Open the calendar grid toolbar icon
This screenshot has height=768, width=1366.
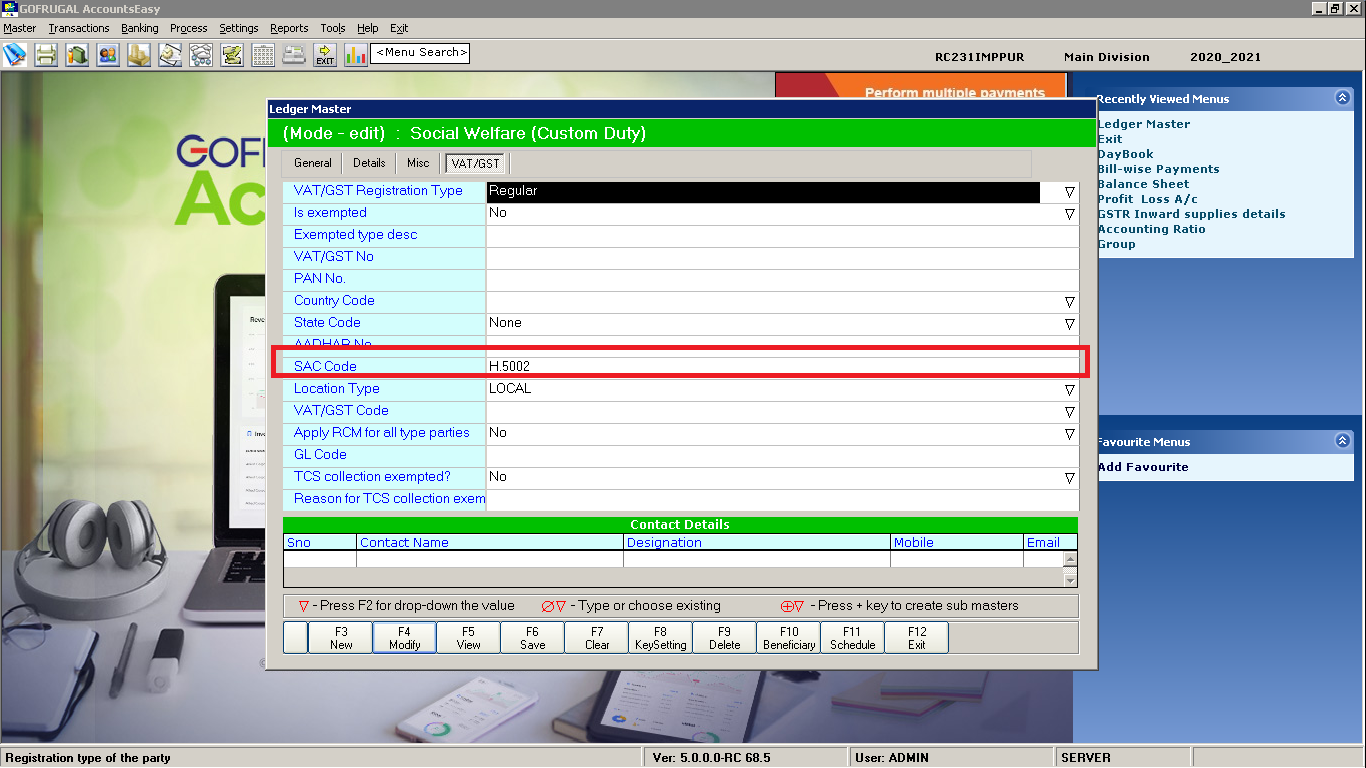(x=263, y=54)
